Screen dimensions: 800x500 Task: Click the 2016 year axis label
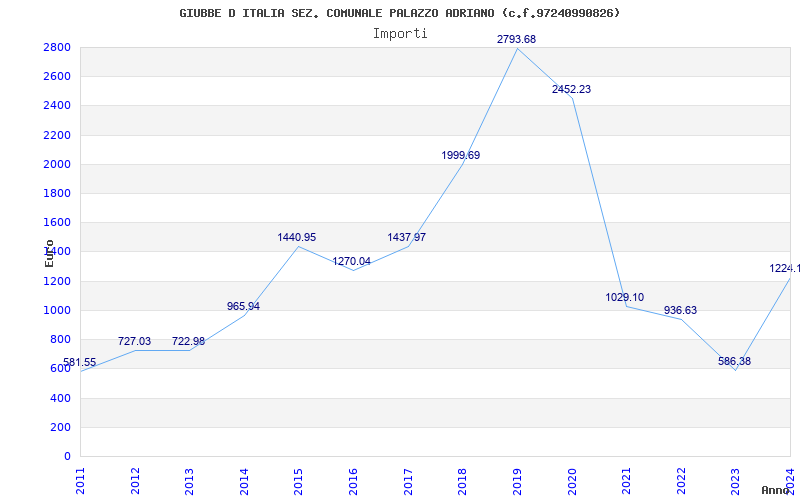[x=353, y=481]
